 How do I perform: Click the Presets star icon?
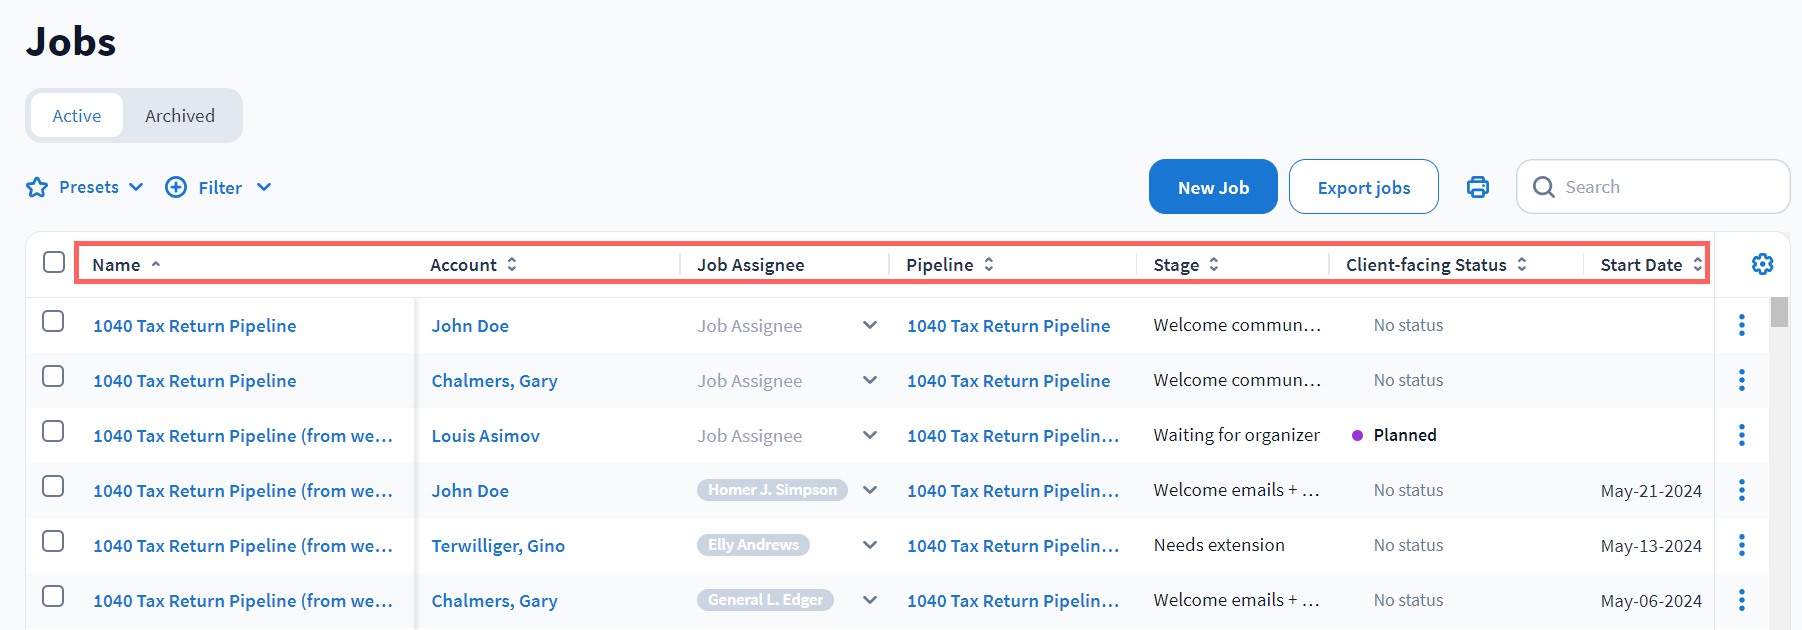(37, 187)
